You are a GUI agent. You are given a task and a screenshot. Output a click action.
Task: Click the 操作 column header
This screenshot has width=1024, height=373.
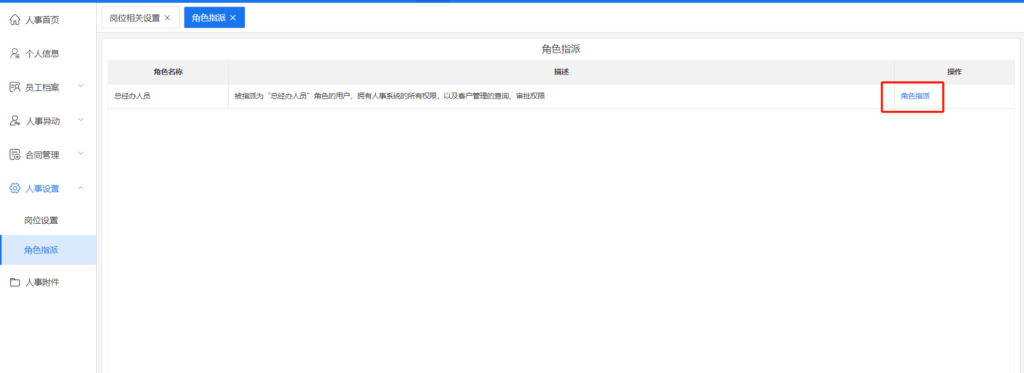(x=955, y=72)
